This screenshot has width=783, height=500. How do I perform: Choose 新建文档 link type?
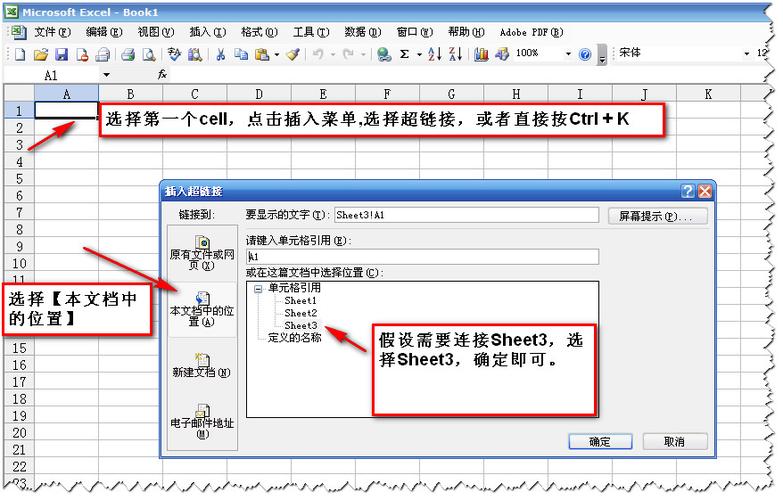(202, 365)
